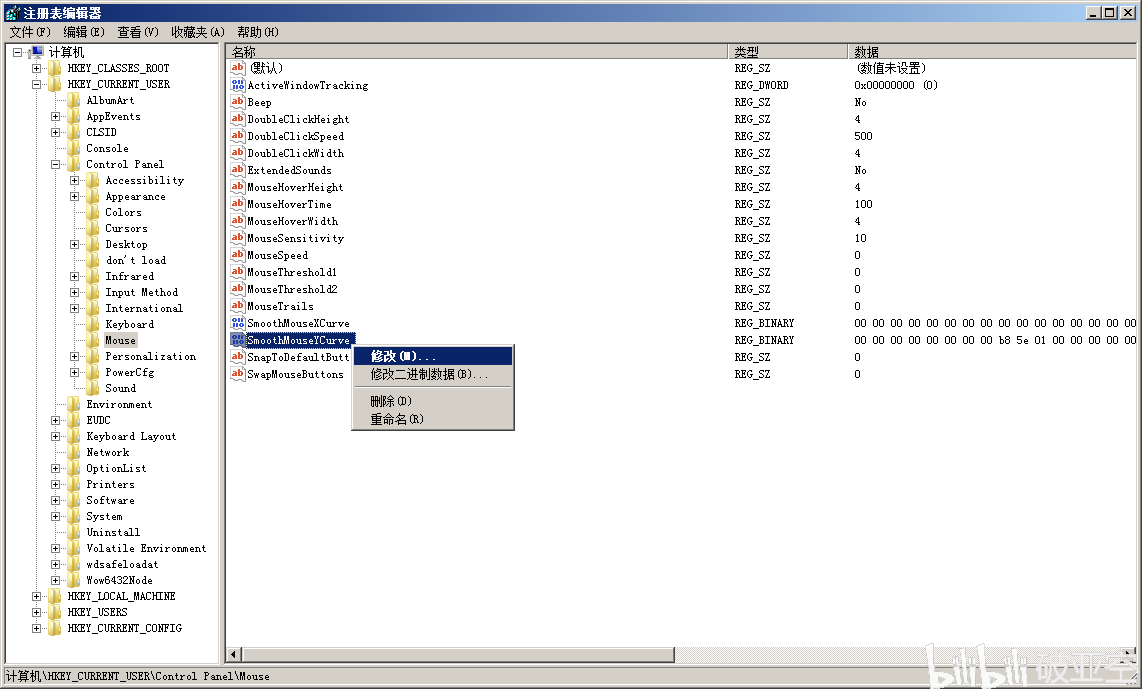Click the Sound key folder icon
The height and width of the screenshot is (689, 1142).
pyautogui.click(x=92, y=388)
